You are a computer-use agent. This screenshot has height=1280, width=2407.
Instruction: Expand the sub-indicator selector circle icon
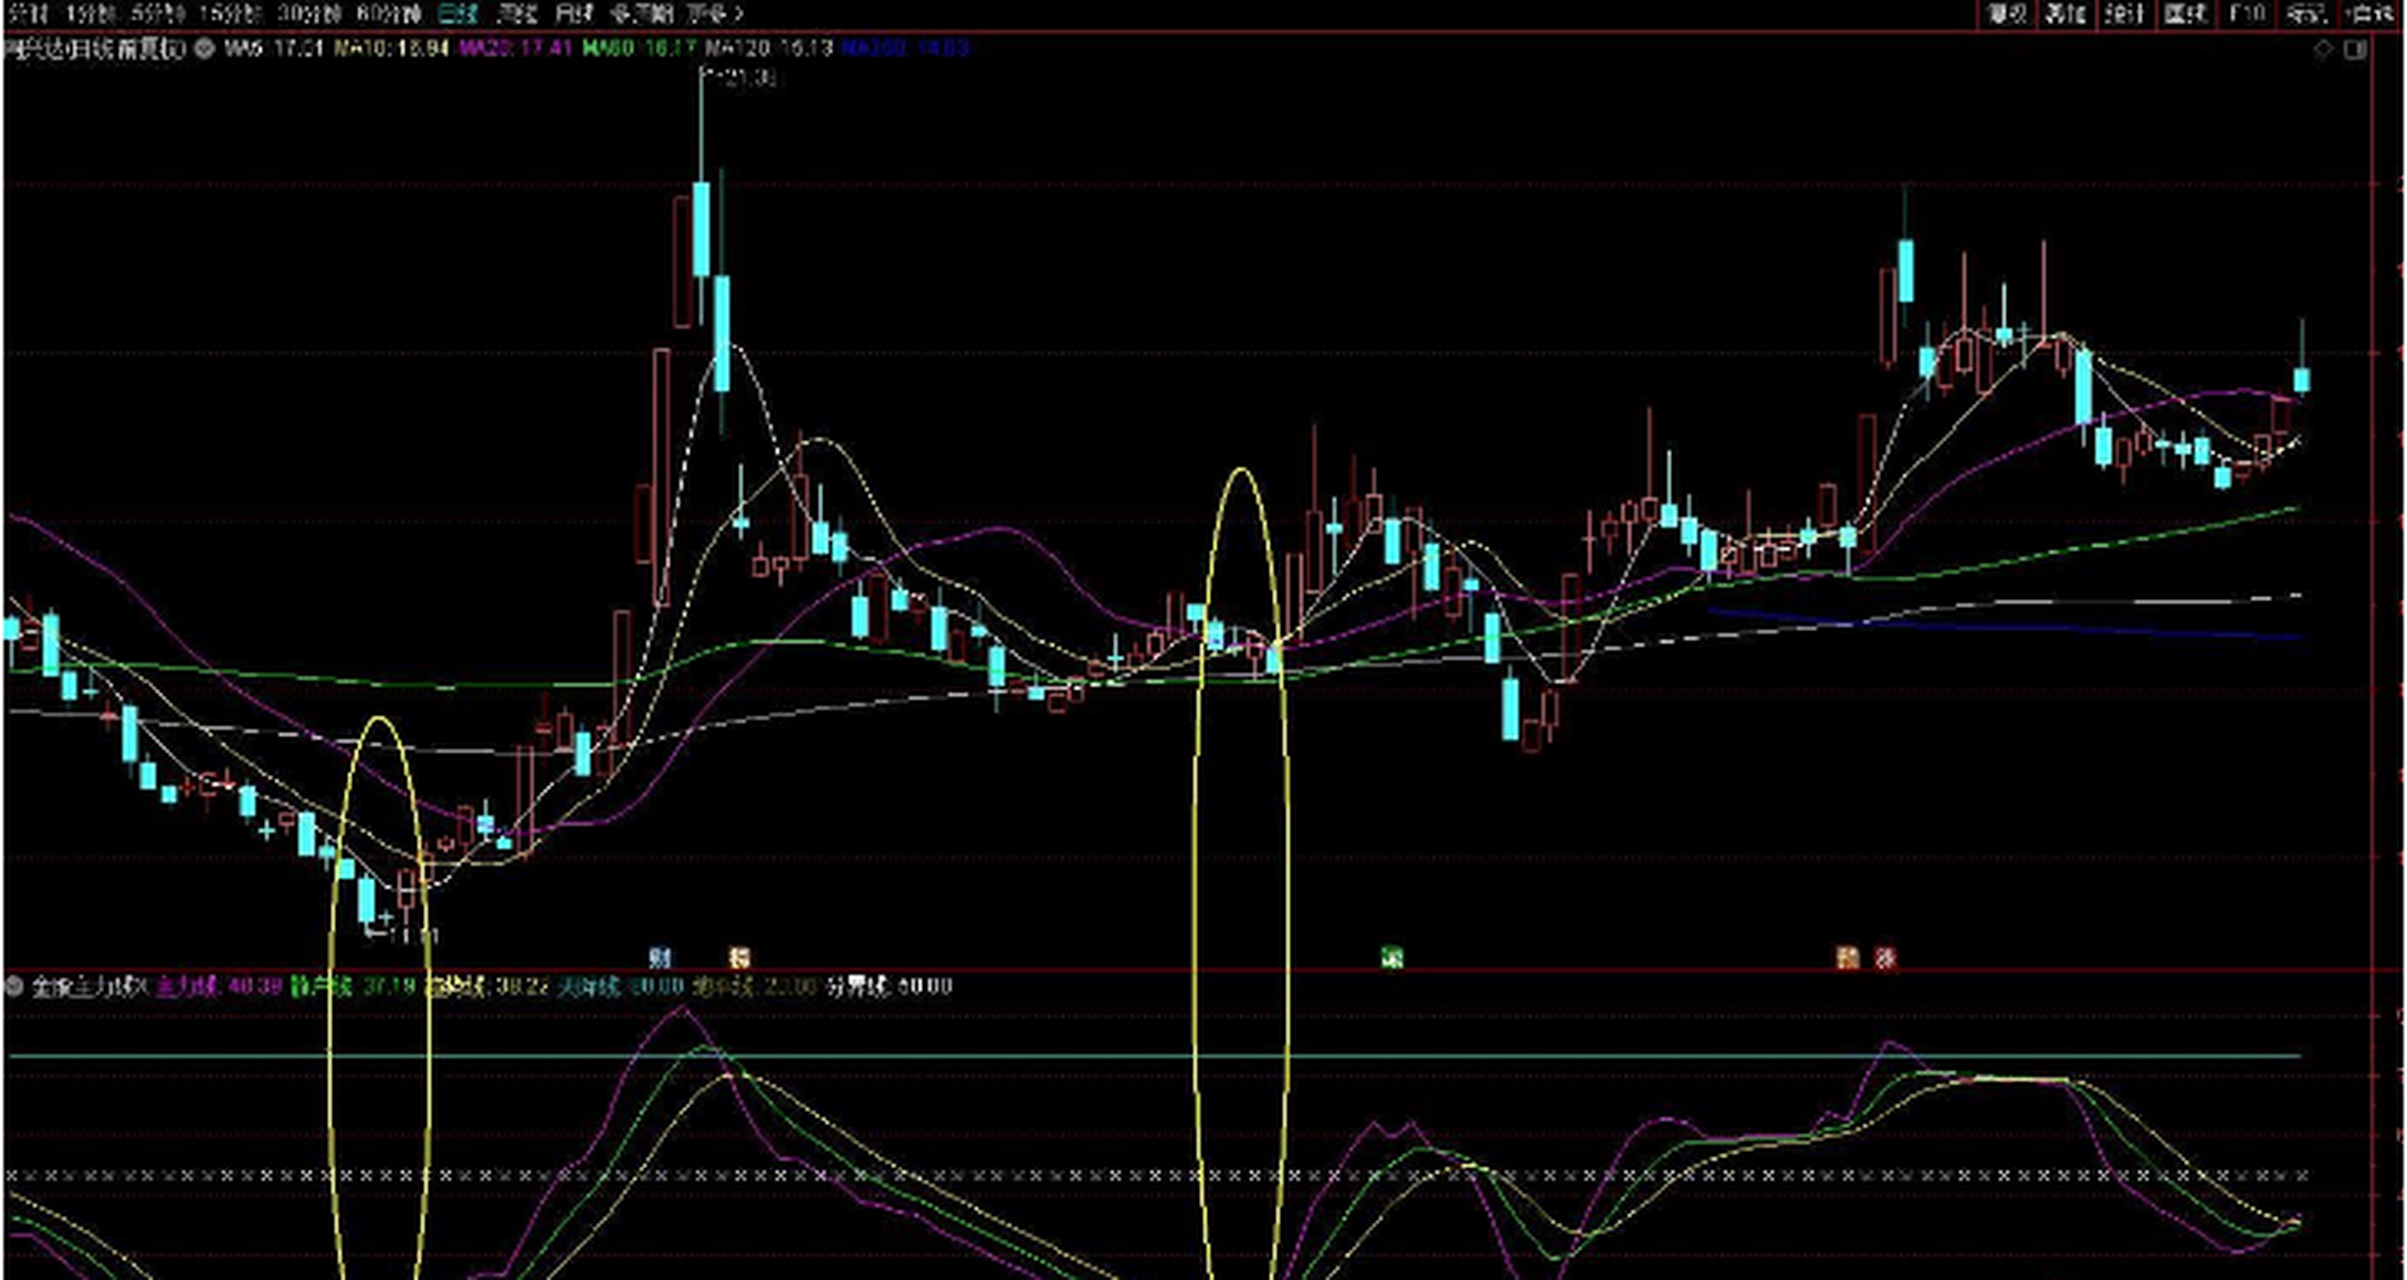tap(14, 987)
